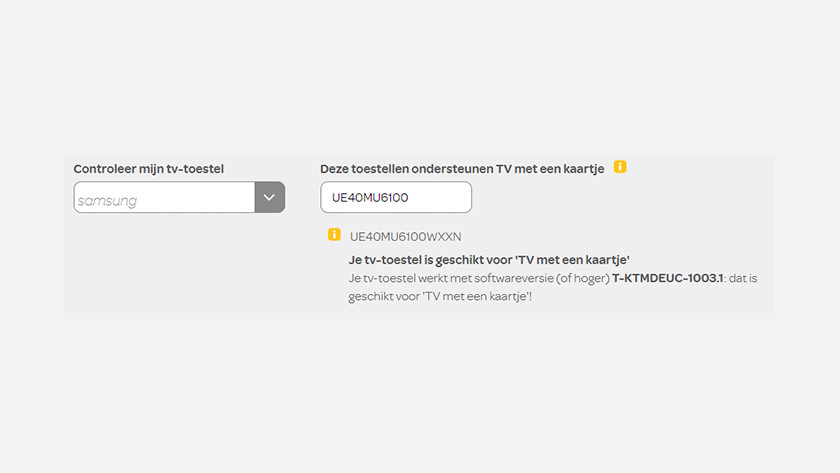Focus the UE40MU6100 model input field
Screen dimensions: 840x473
click(395, 197)
